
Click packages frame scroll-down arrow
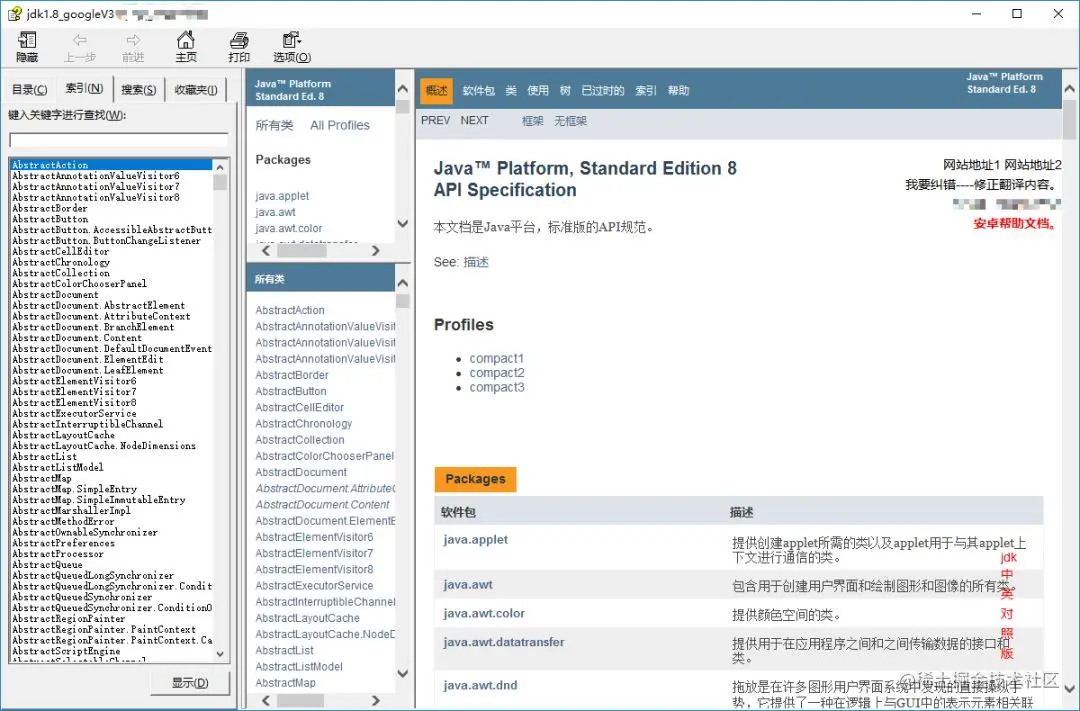pos(403,223)
